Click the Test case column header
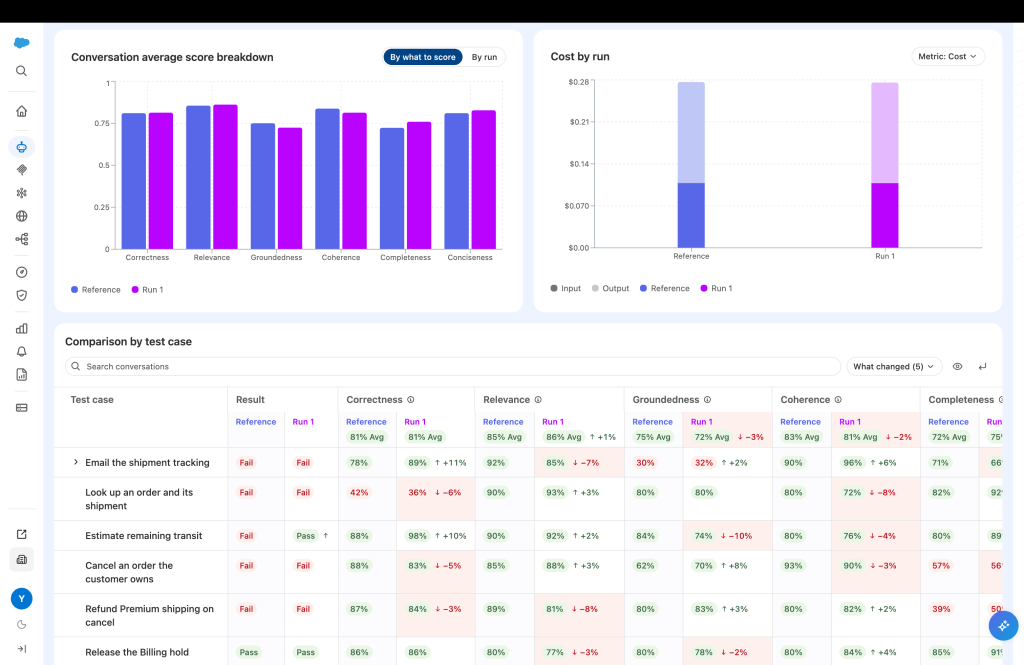This screenshot has width=1024, height=665. (x=92, y=400)
